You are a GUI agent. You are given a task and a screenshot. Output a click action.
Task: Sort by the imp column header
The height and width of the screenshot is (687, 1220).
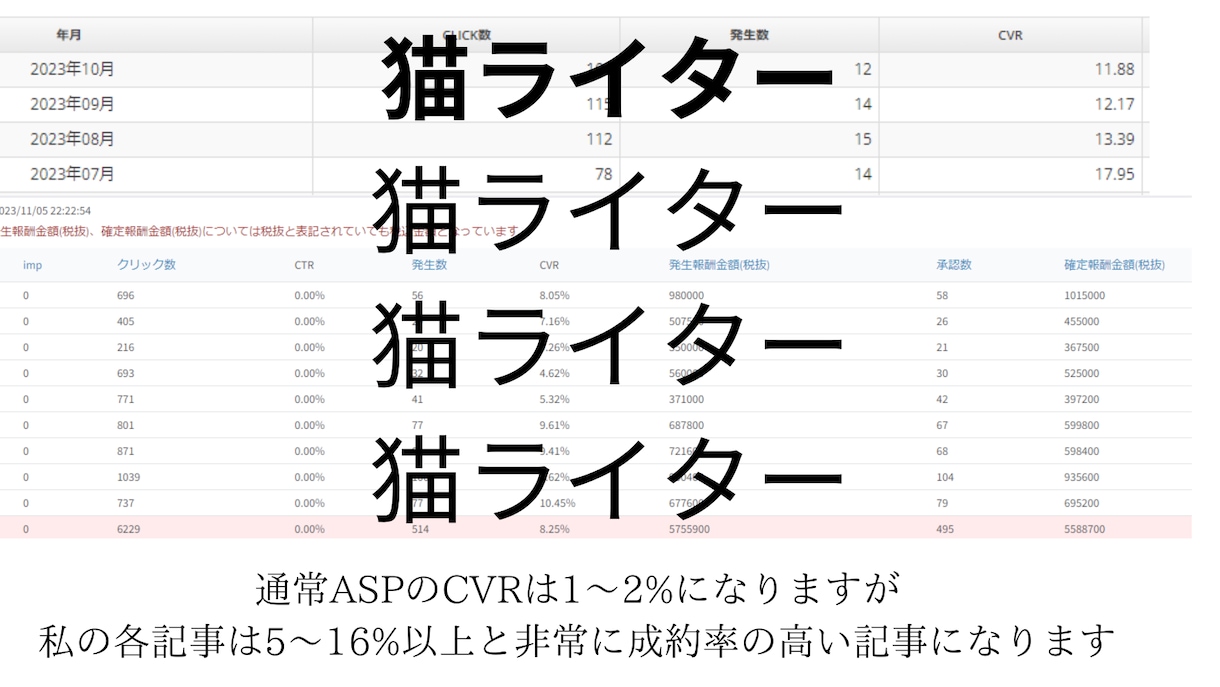pyautogui.click(x=31, y=265)
